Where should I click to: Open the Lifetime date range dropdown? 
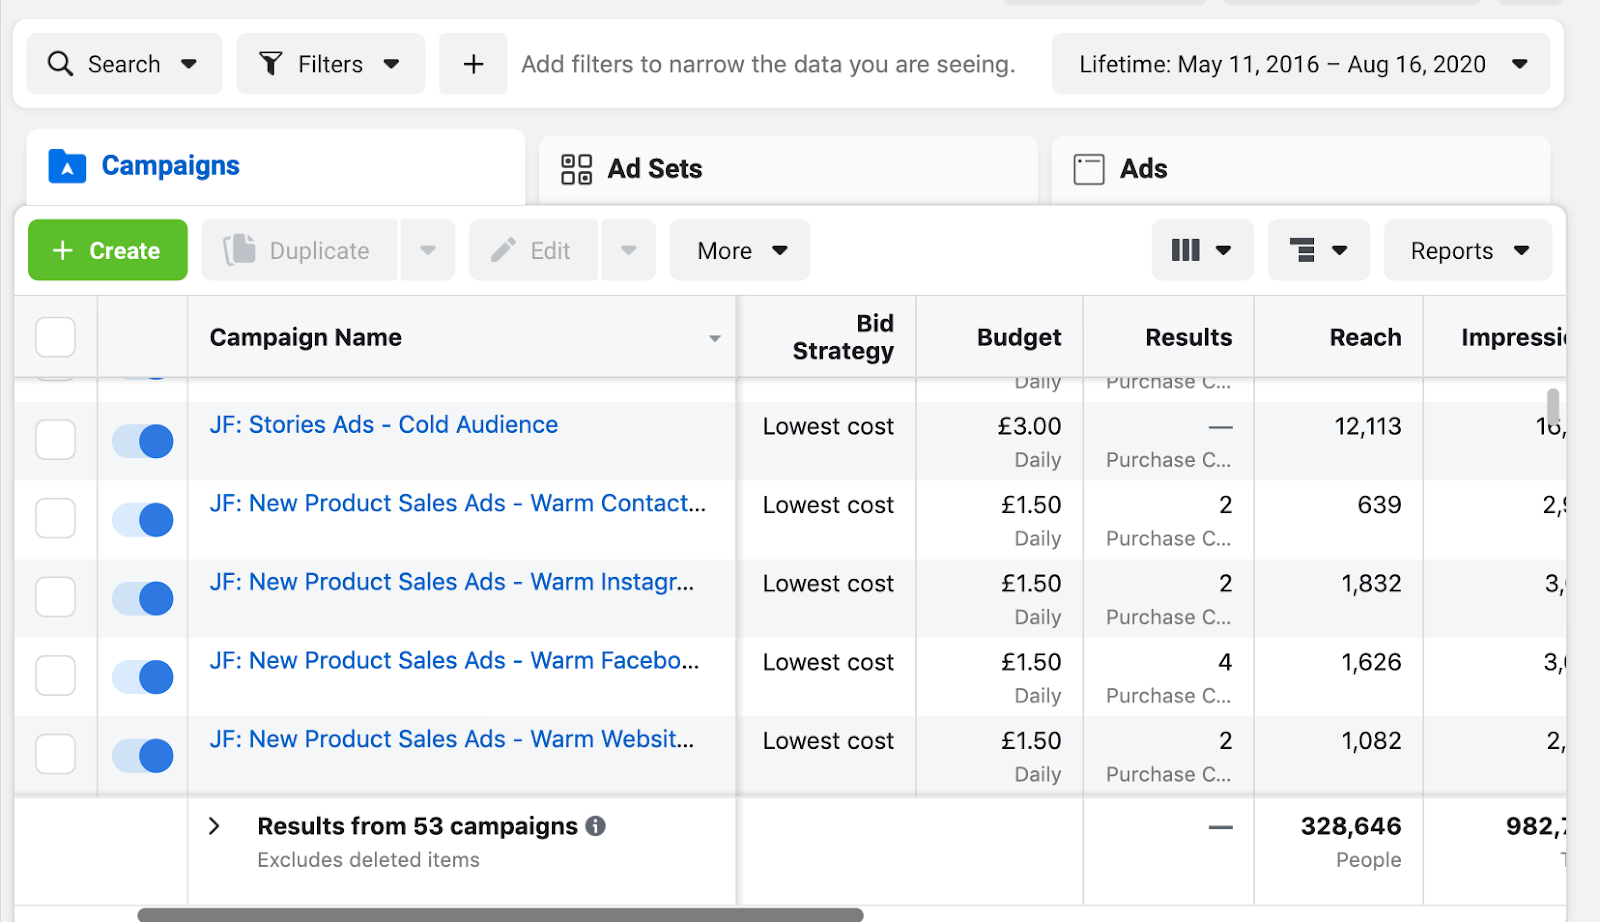coord(1301,65)
